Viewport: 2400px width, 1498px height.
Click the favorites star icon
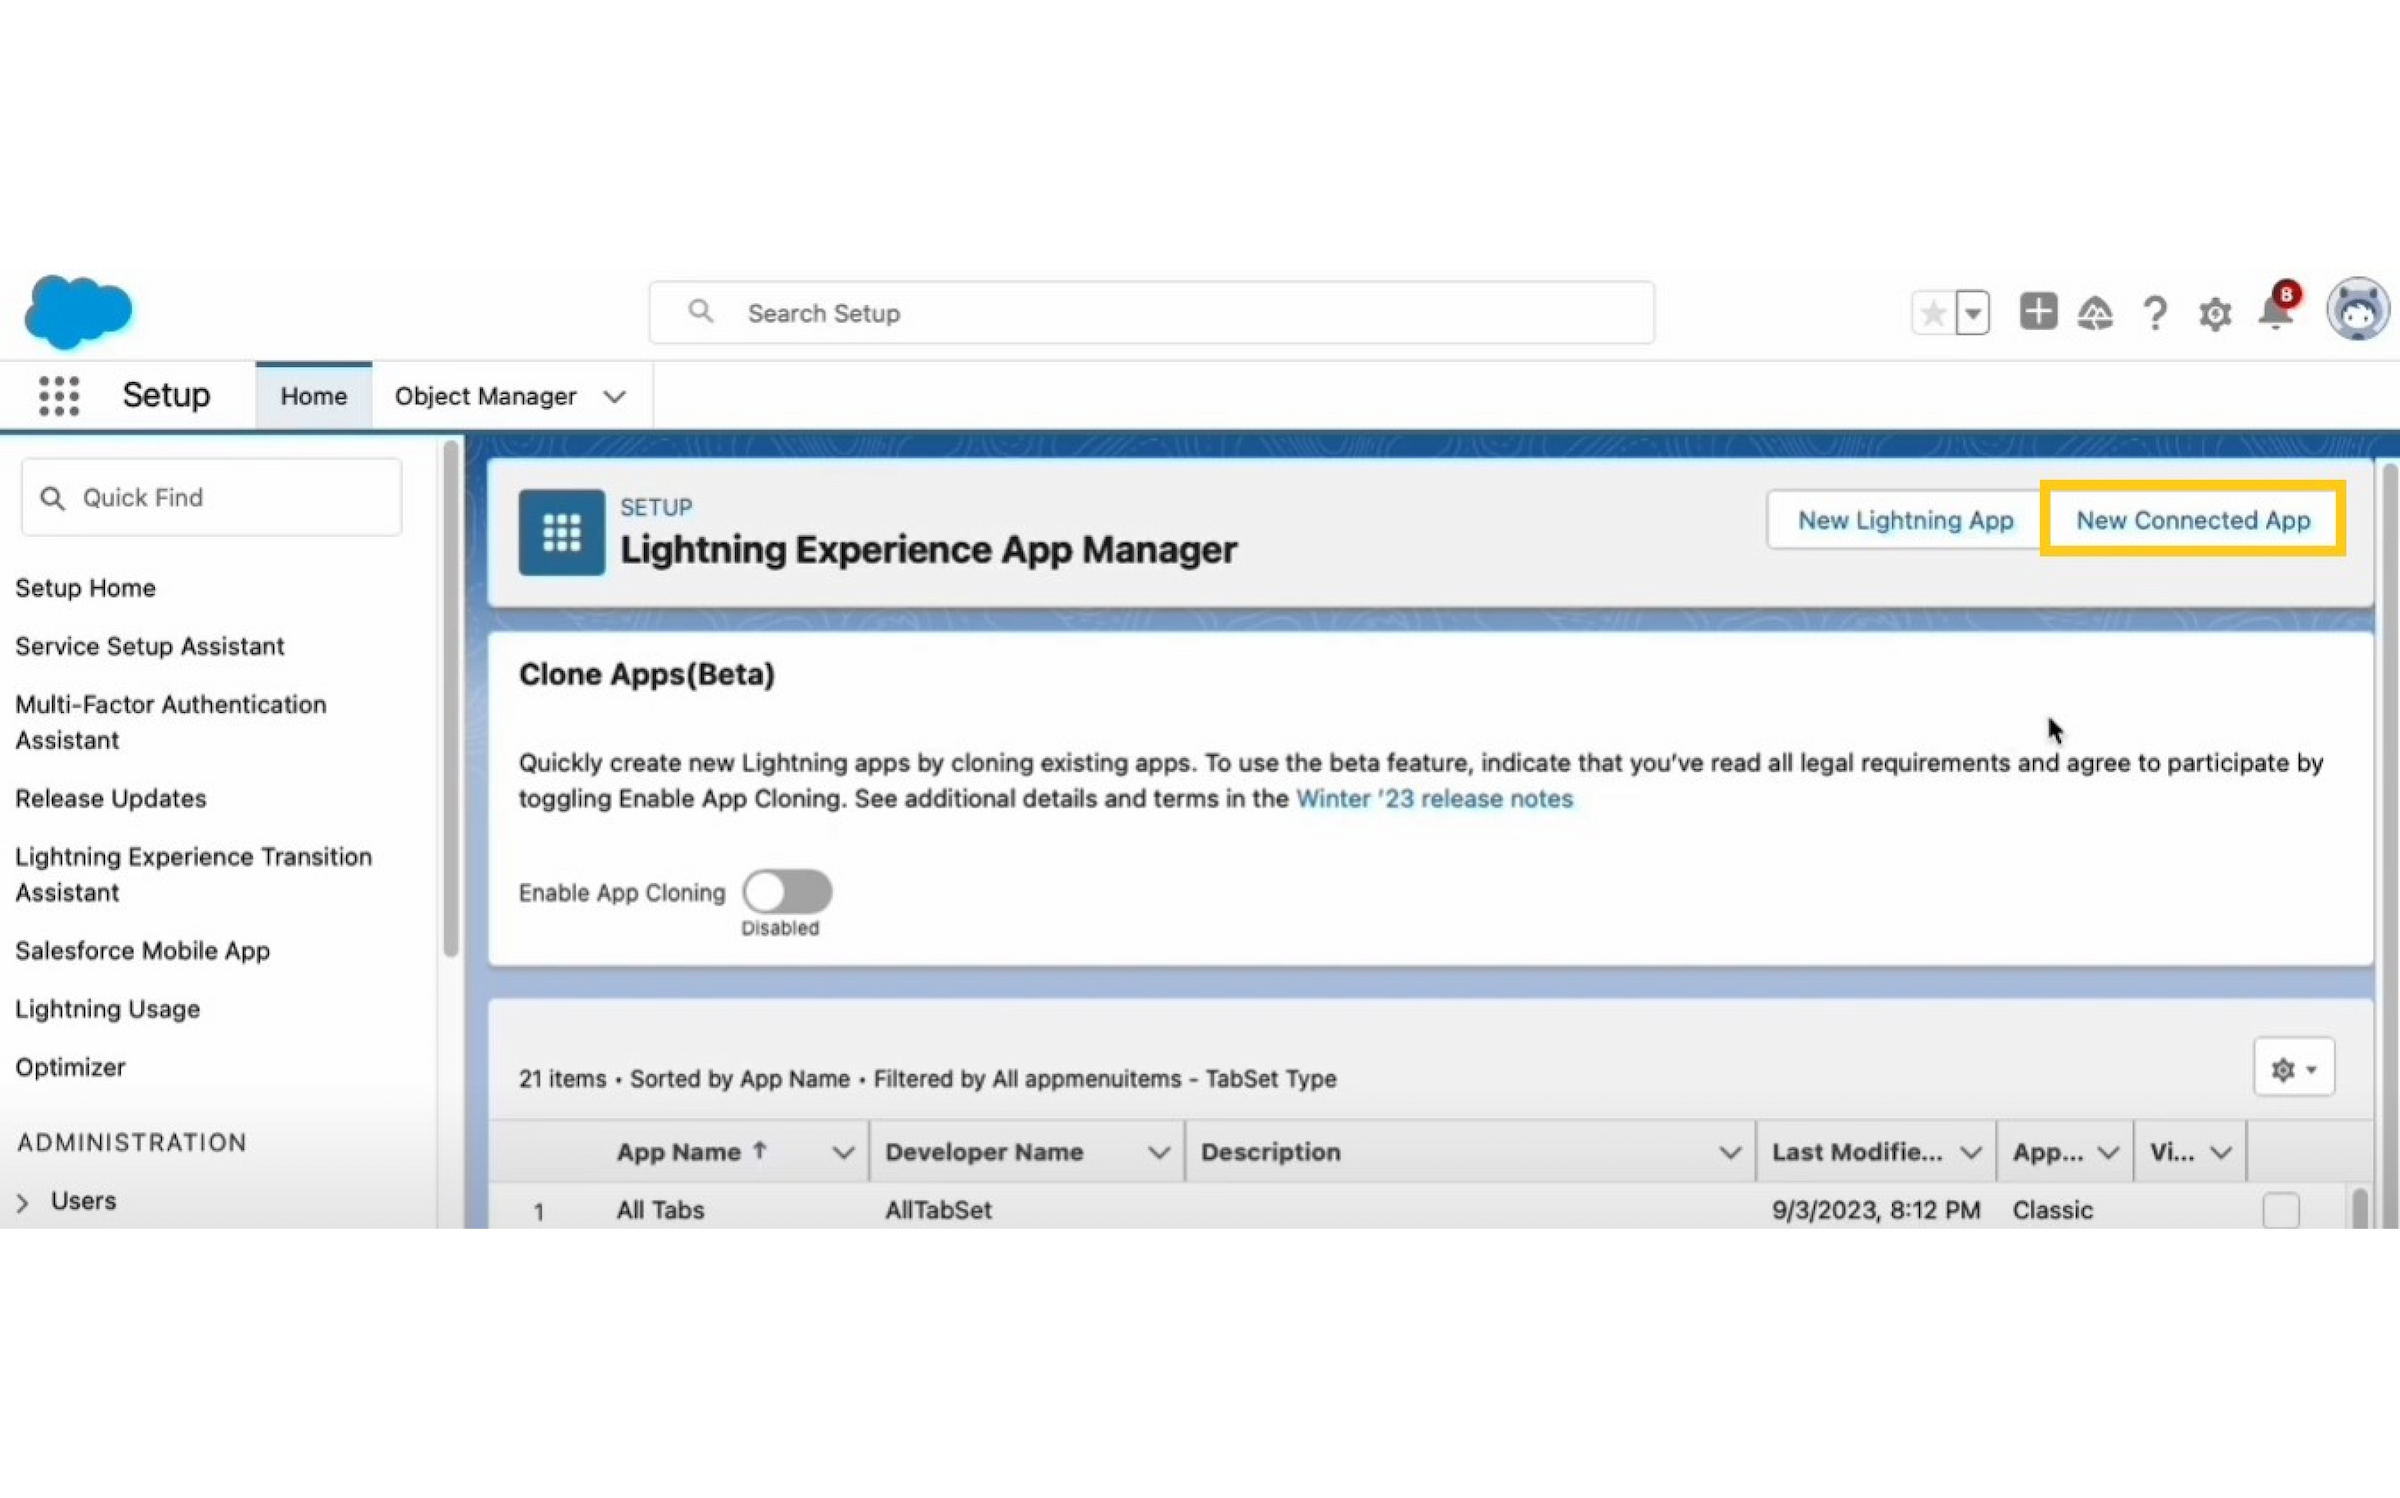coord(1933,314)
